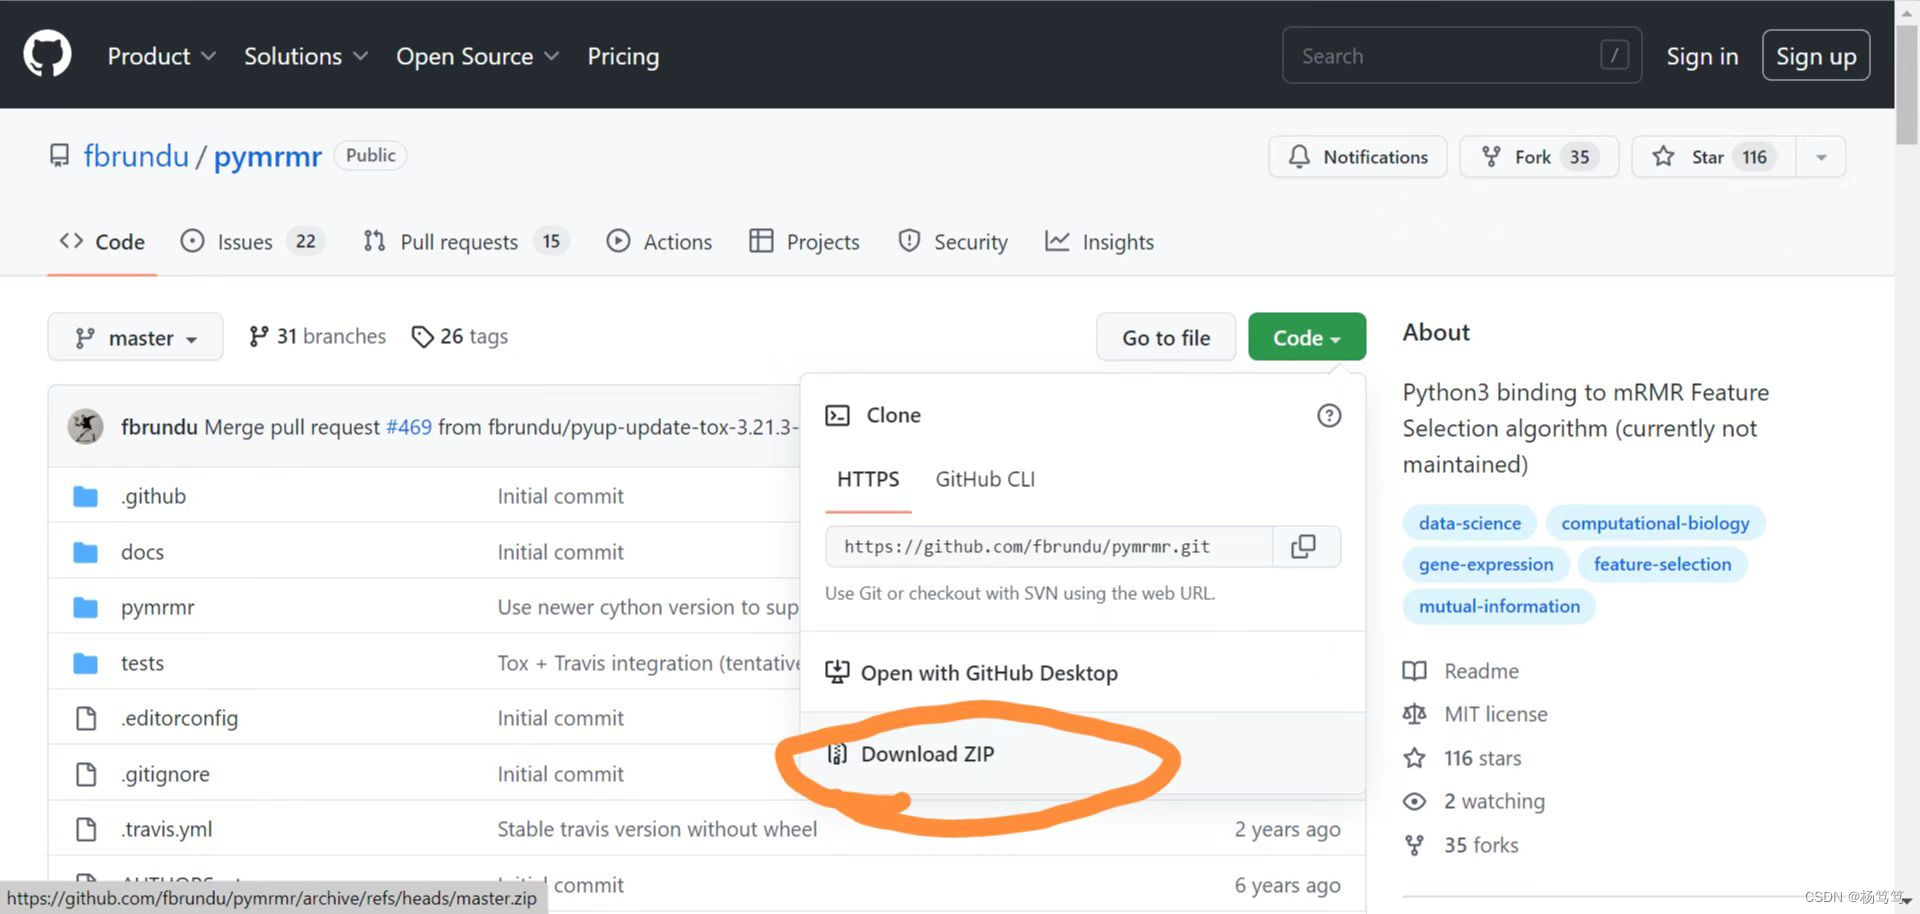The image size is (1920, 914).
Task: Toggle the green Code dropdown button
Action: click(x=1307, y=337)
